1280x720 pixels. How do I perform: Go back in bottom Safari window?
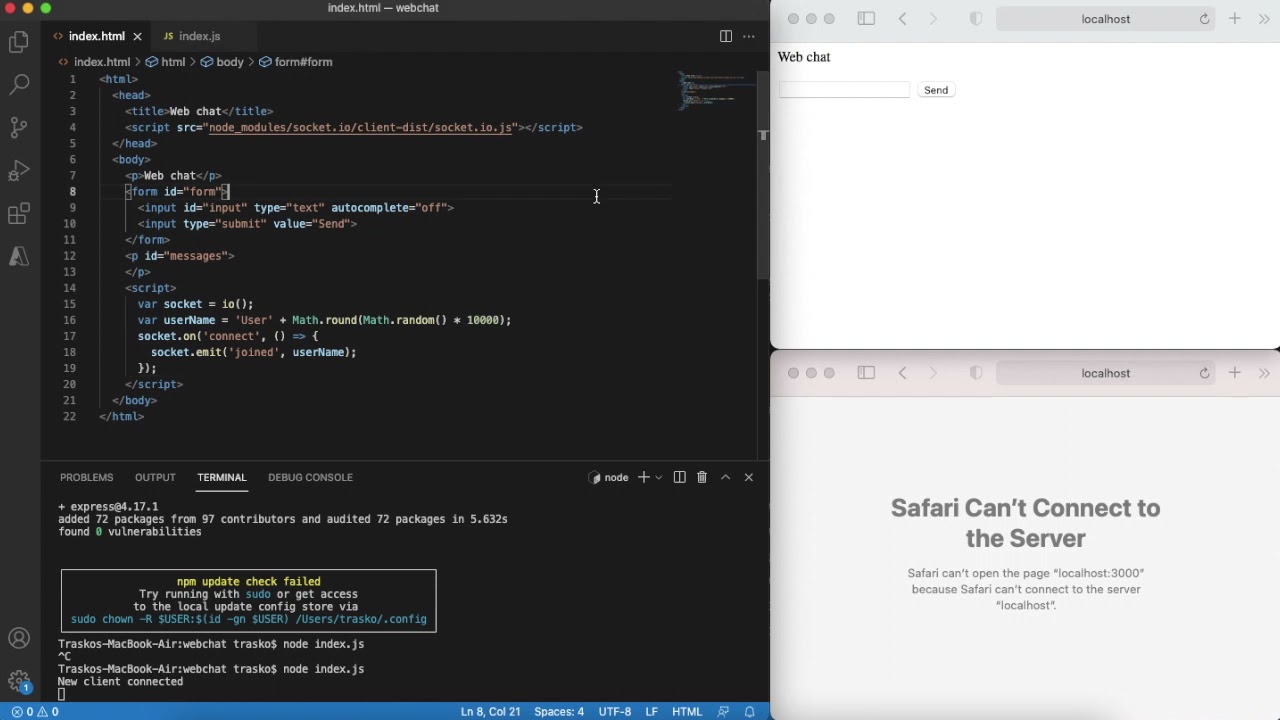pos(903,373)
